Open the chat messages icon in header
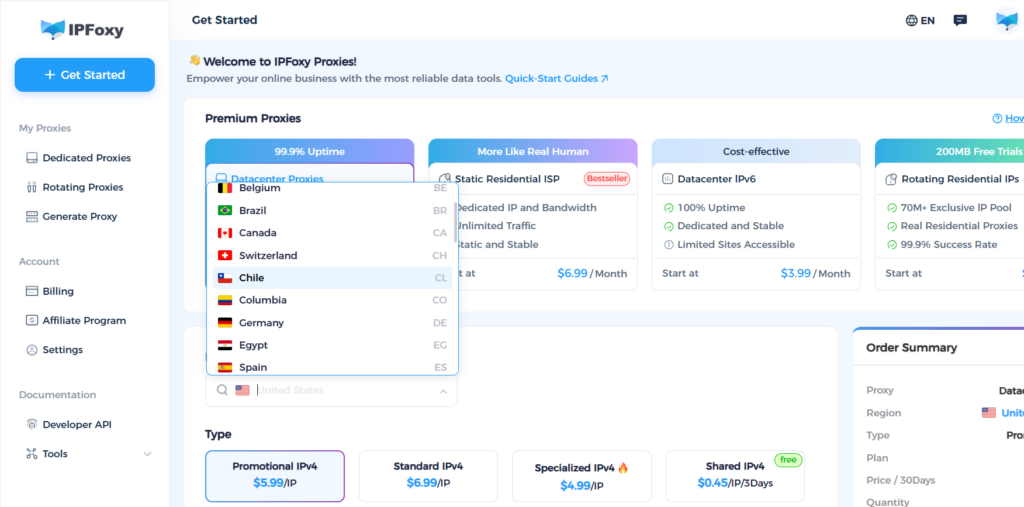 coord(960,20)
